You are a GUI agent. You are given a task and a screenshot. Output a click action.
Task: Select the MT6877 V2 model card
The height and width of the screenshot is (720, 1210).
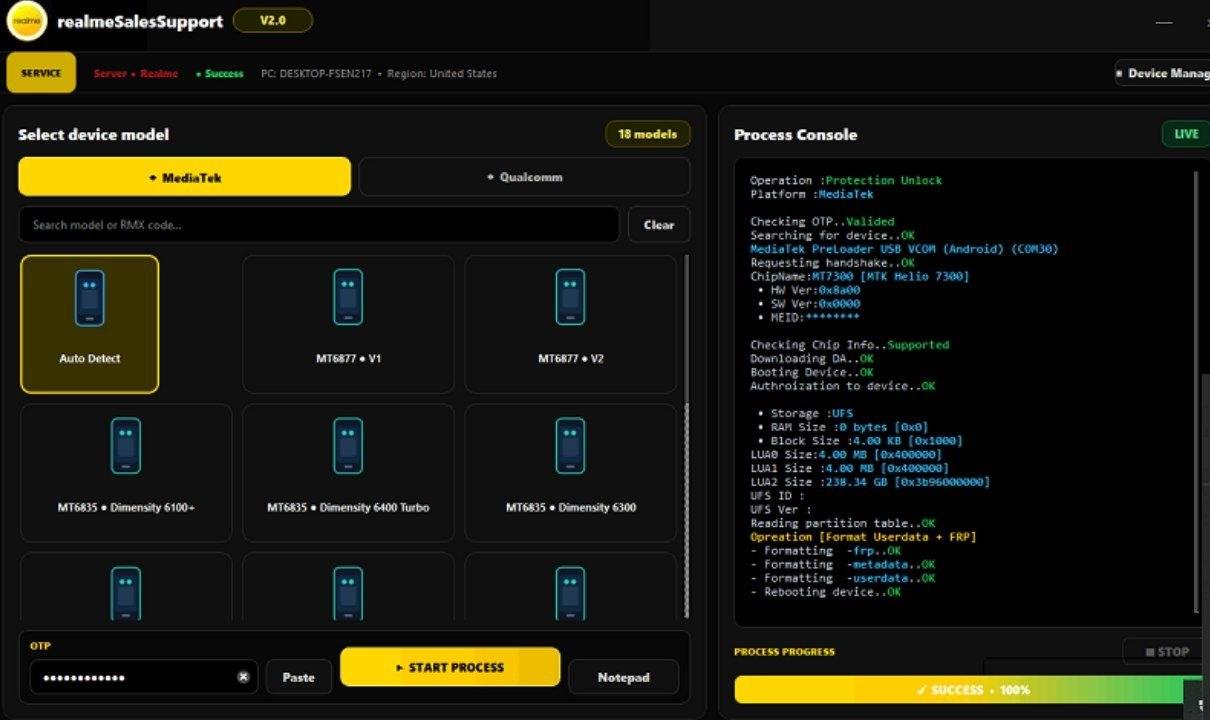[x=570, y=324]
